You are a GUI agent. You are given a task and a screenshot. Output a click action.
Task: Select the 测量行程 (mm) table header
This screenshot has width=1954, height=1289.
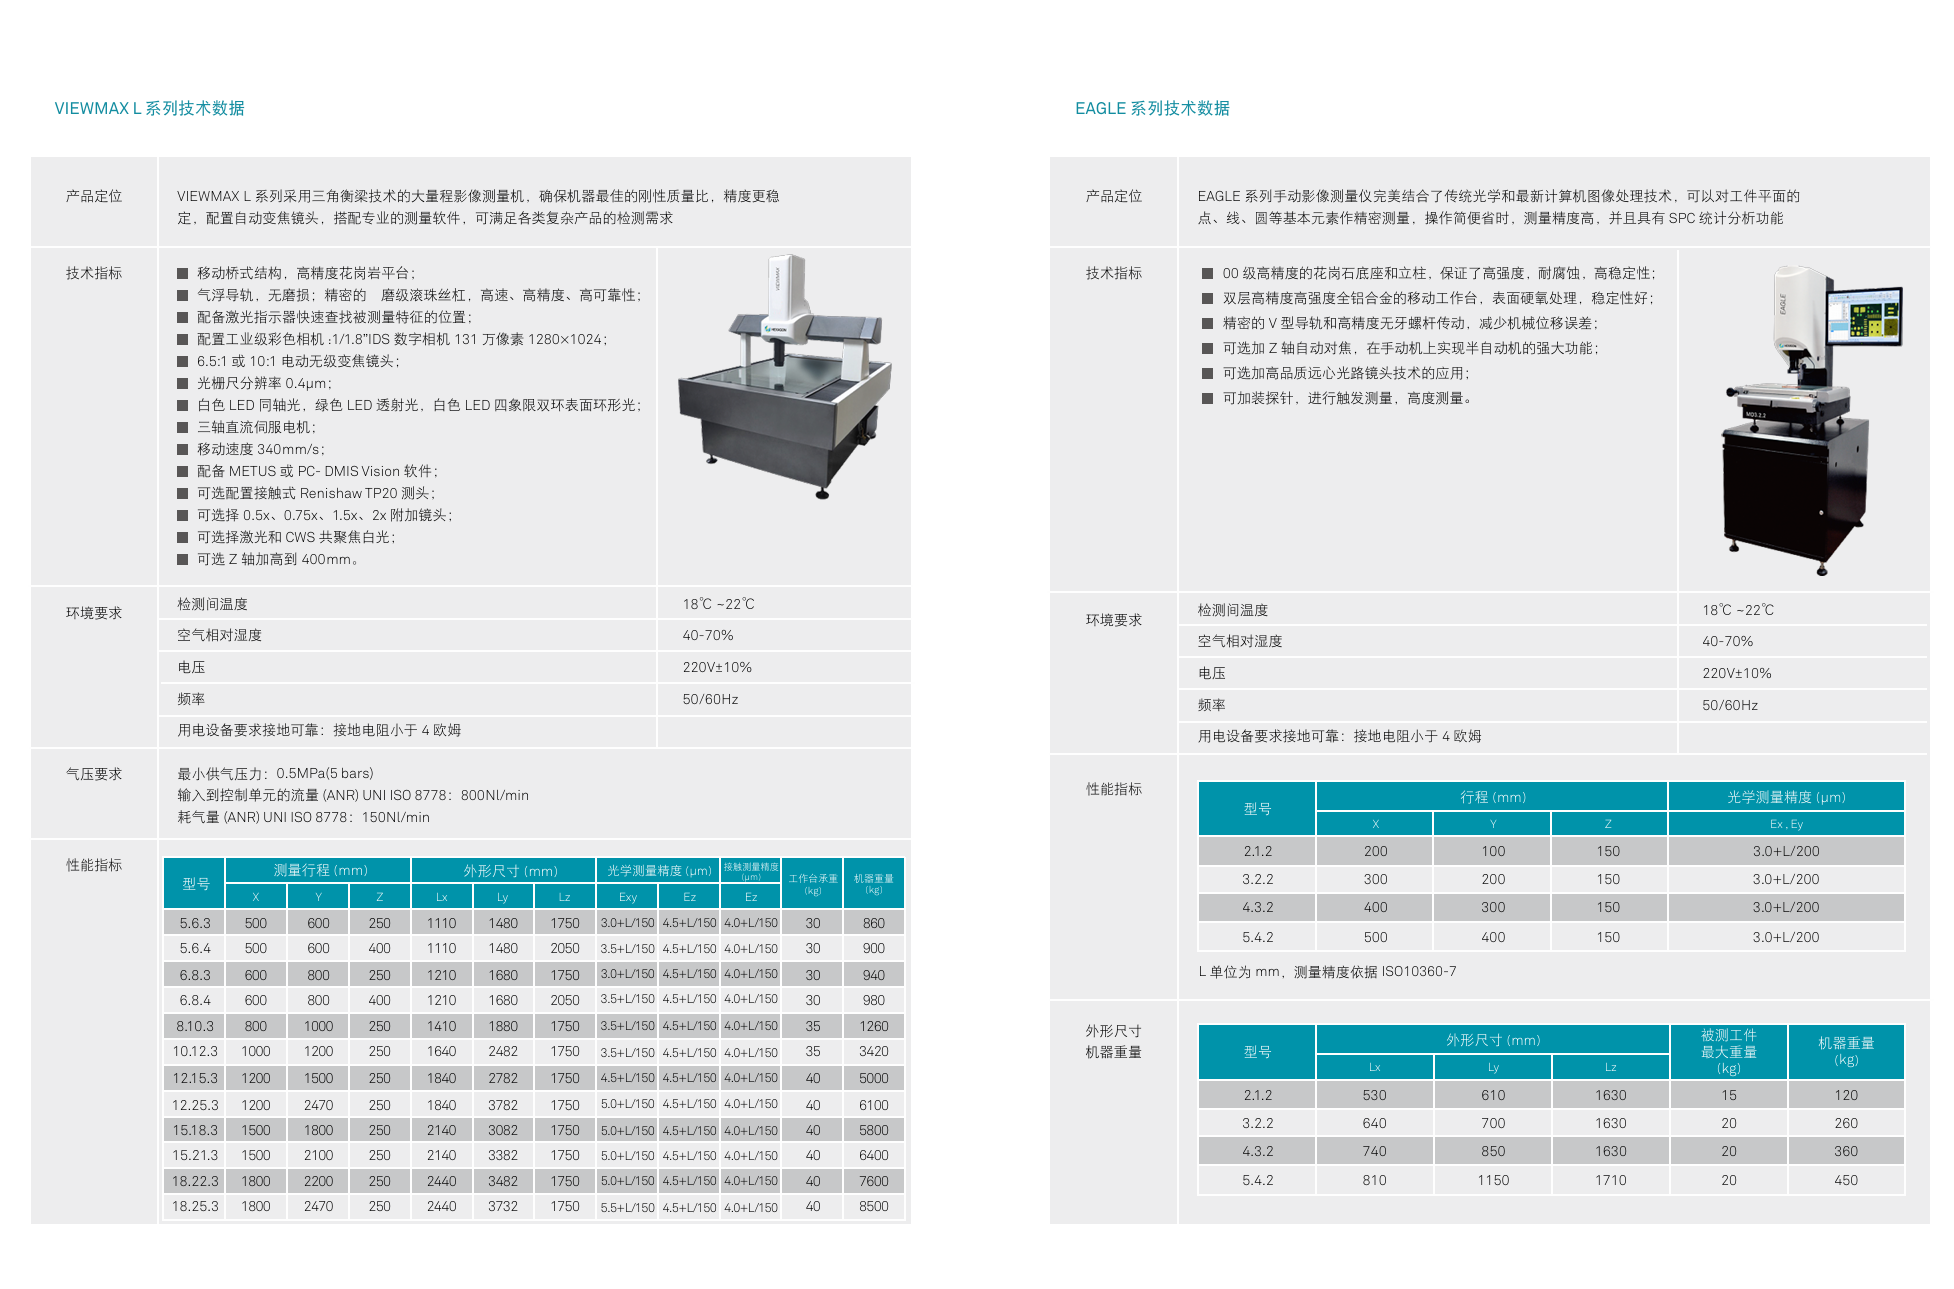click(320, 870)
